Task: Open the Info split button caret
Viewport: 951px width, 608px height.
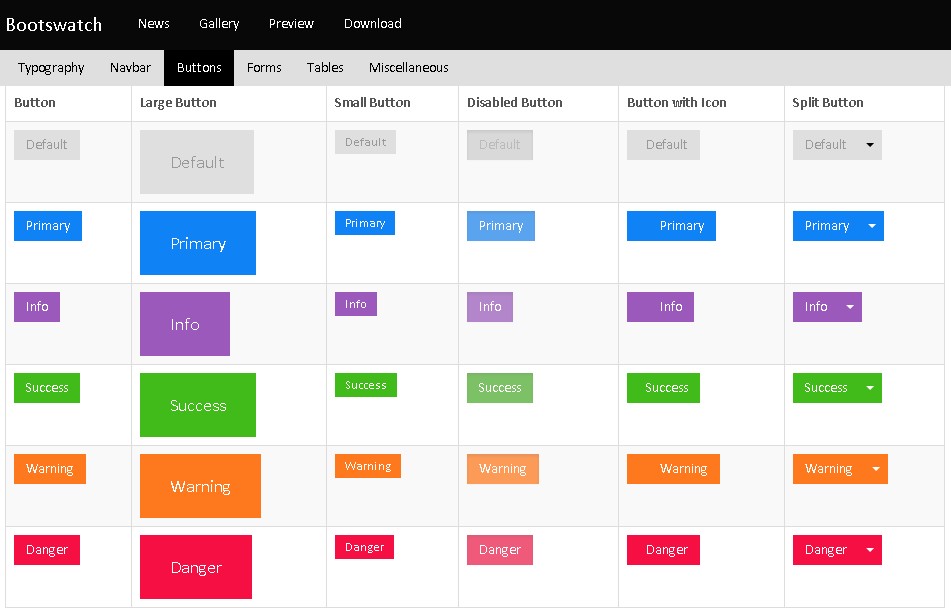Action: tap(850, 307)
